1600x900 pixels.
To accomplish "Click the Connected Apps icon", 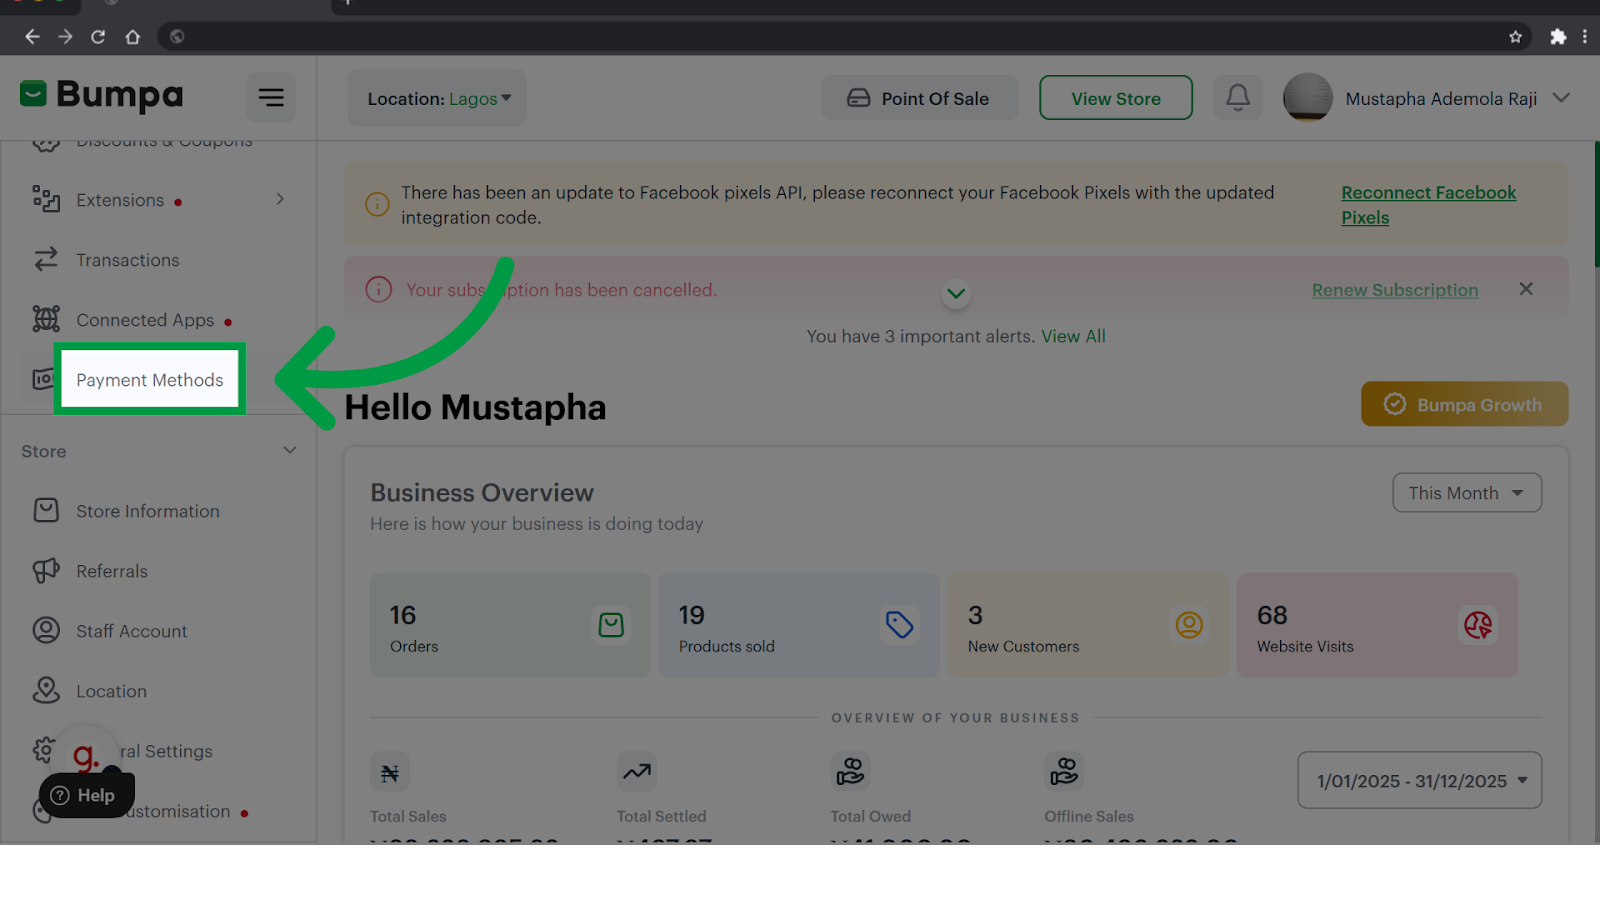I will click(46, 319).
